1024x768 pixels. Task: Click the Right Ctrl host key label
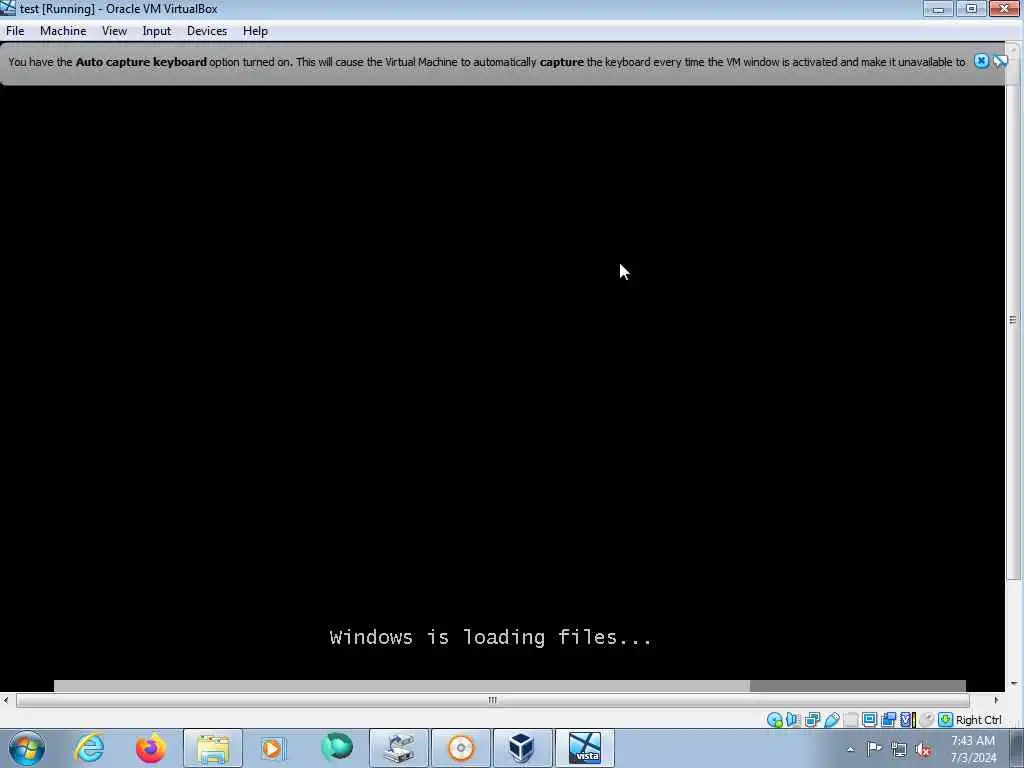click(x=978, y=720)
